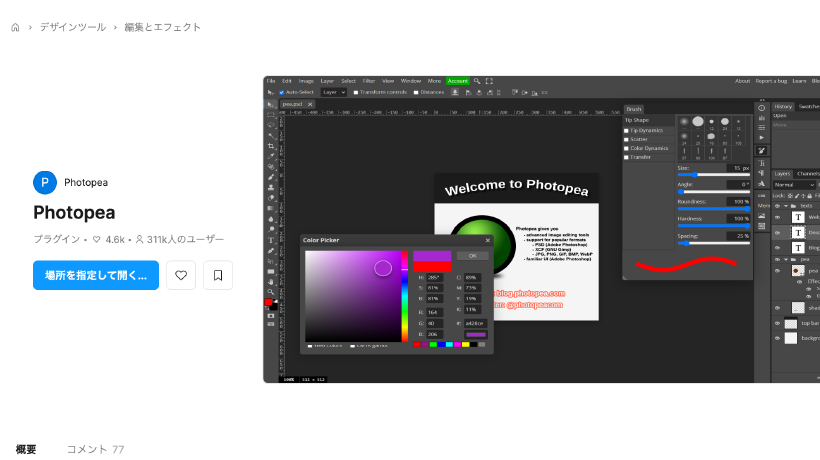Click the hex color input field
The image size is (820, 460).
(x=475, y=324)
